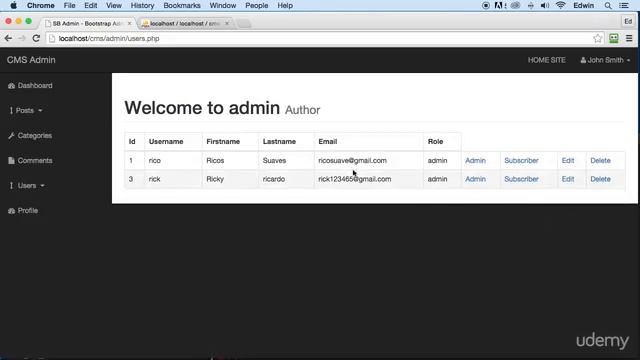The image size is (640, 360).
Task: Click the Categories wrench icon
Action: click(x=11, y=136)
